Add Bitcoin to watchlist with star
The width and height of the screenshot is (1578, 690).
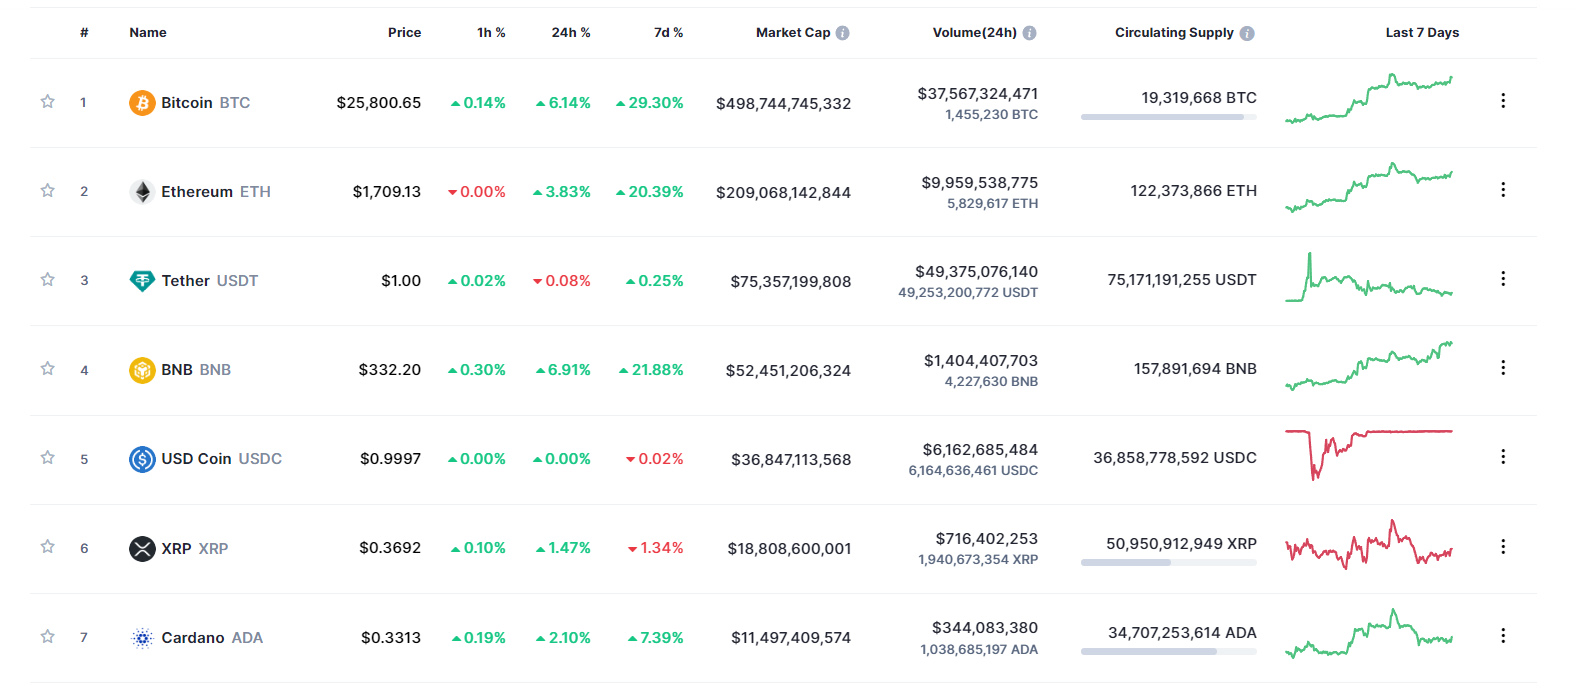pos(47,101)
